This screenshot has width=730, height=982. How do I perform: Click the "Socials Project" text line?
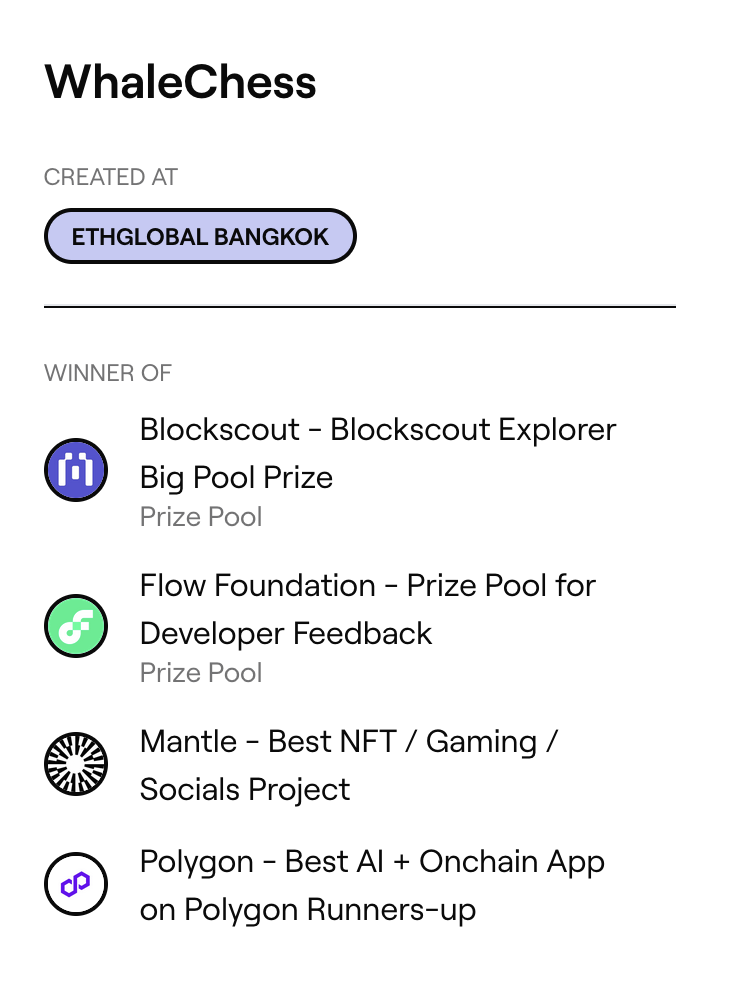[x=245, y=789]
